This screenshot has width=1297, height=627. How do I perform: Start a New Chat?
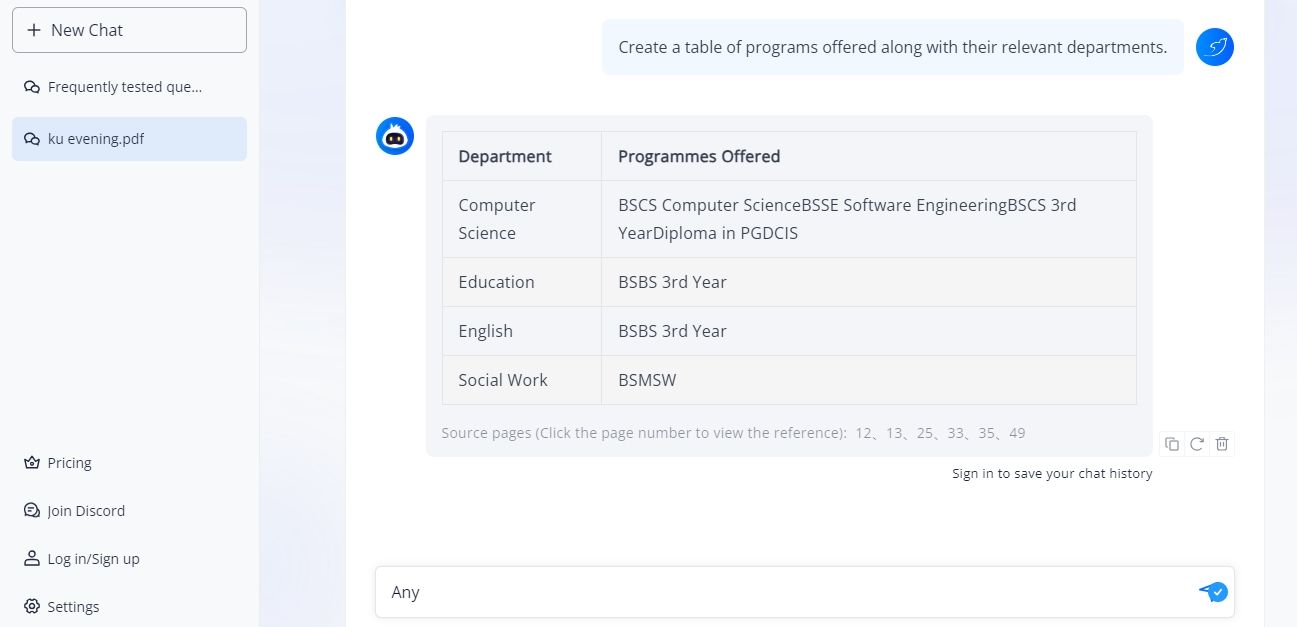coord(129,30)
